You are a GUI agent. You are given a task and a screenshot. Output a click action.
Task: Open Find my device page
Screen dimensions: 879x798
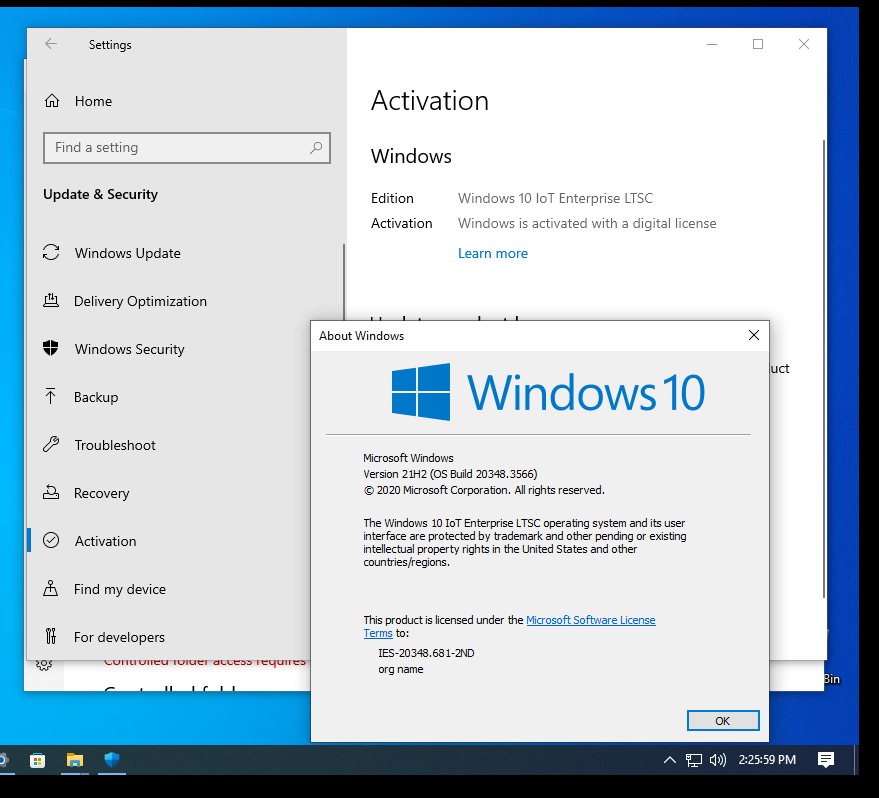click(120, 590)
